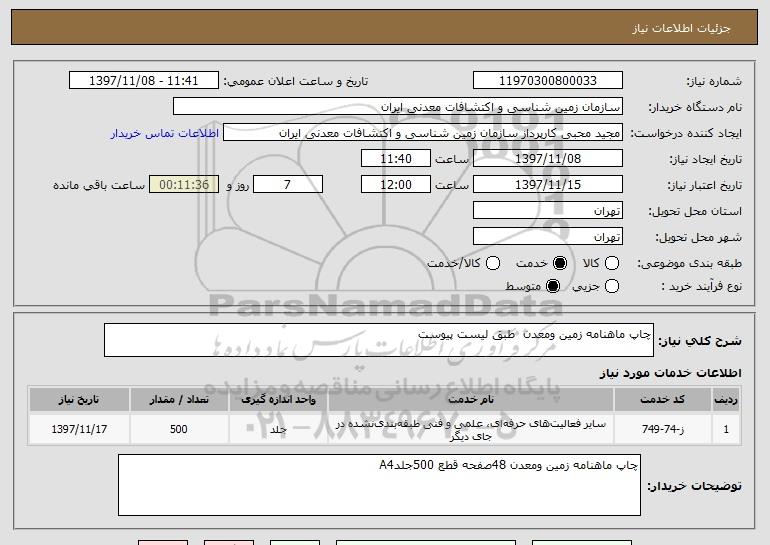Click the شماره نیاز field 11970300800033
This screenshot has height=545, width=770.
[548, 81]
